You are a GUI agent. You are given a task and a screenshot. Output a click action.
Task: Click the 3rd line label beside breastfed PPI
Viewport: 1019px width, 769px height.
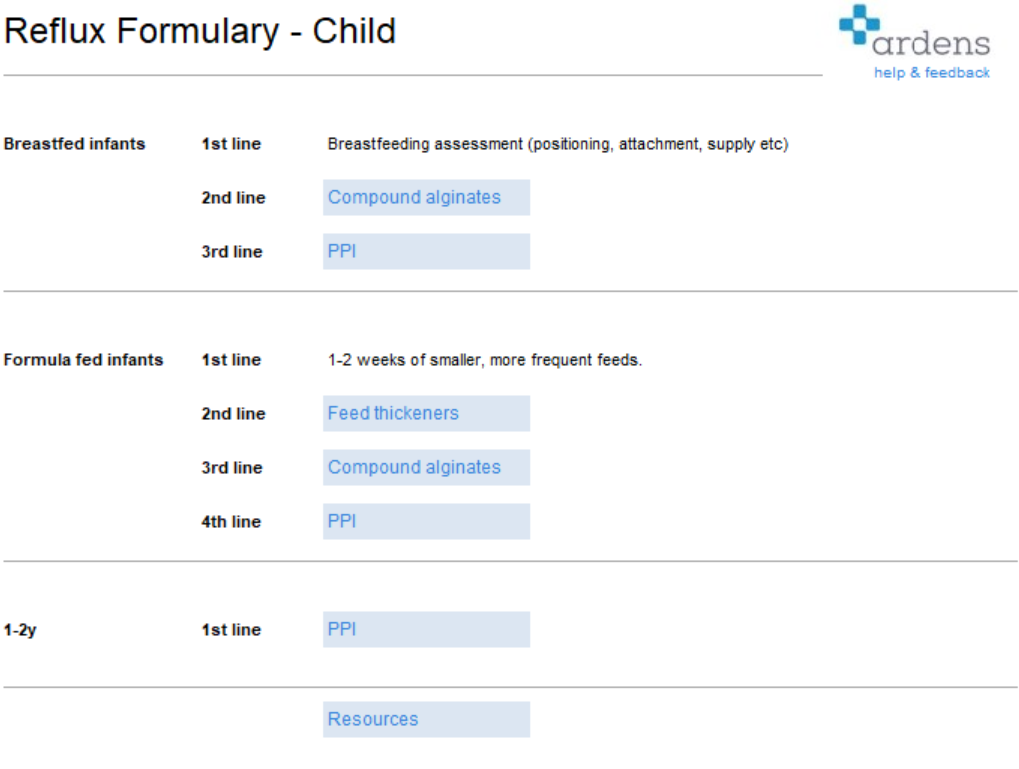click(232, 252)
